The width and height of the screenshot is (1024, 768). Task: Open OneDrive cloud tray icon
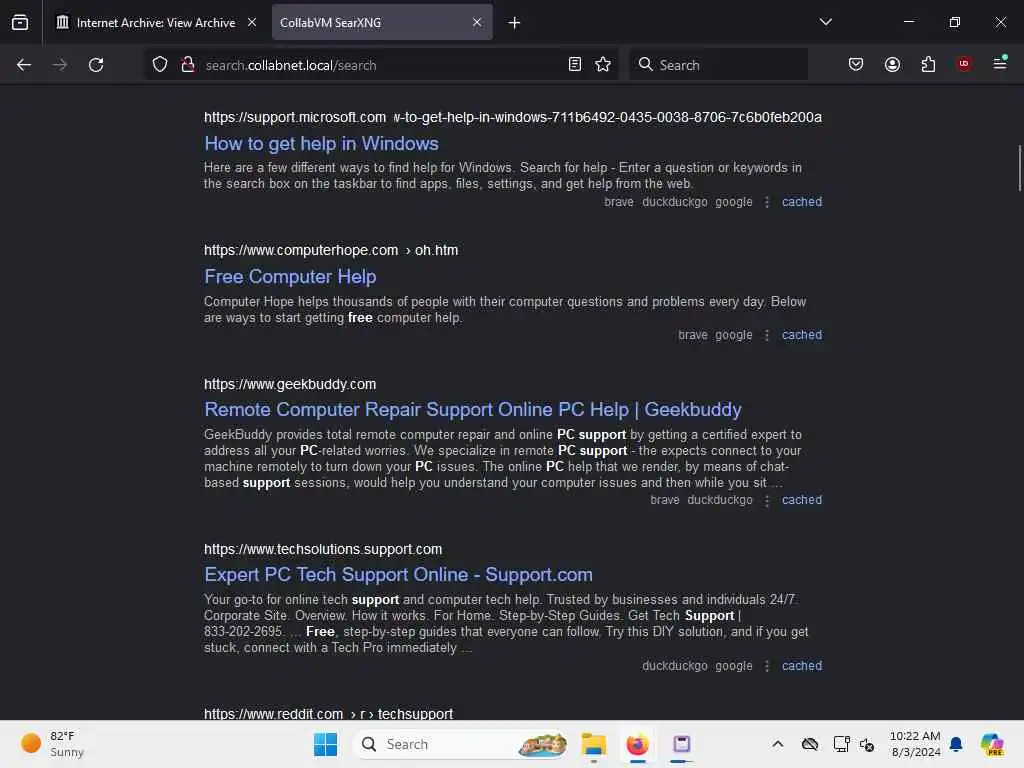(x=810, y=744)
